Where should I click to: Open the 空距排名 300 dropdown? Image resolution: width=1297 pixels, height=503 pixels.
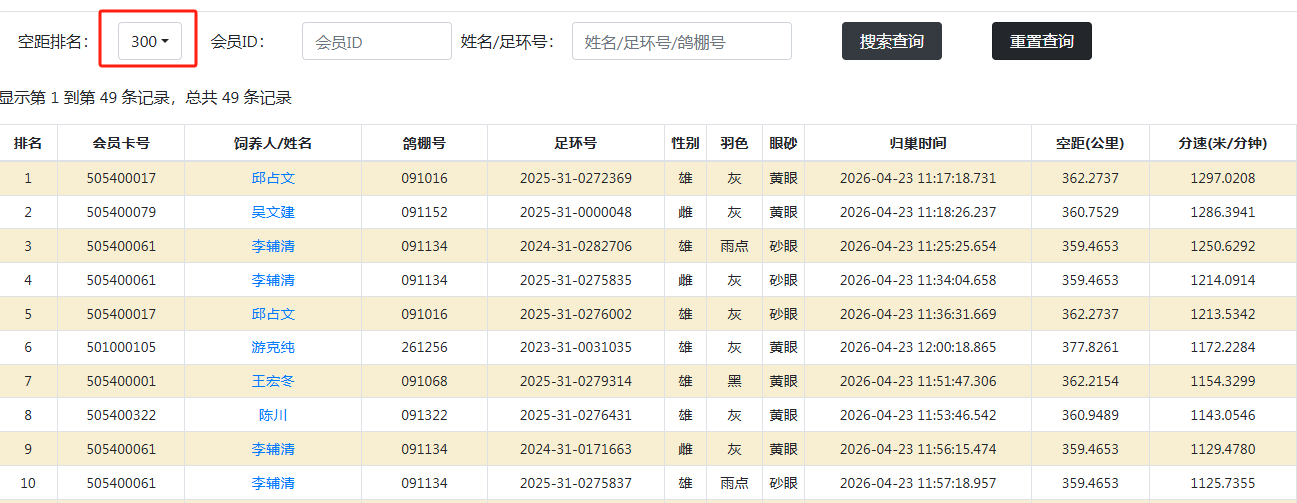coord(149,41)
